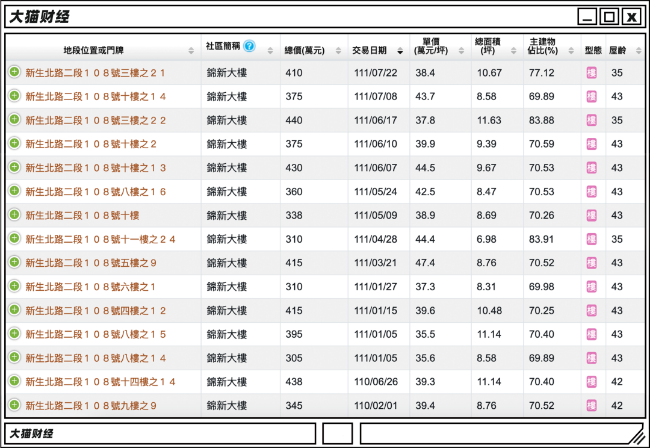Open address link 新生北路二段108號三樓之21
This screenshot has width=650, height=448.
point(95,73)
